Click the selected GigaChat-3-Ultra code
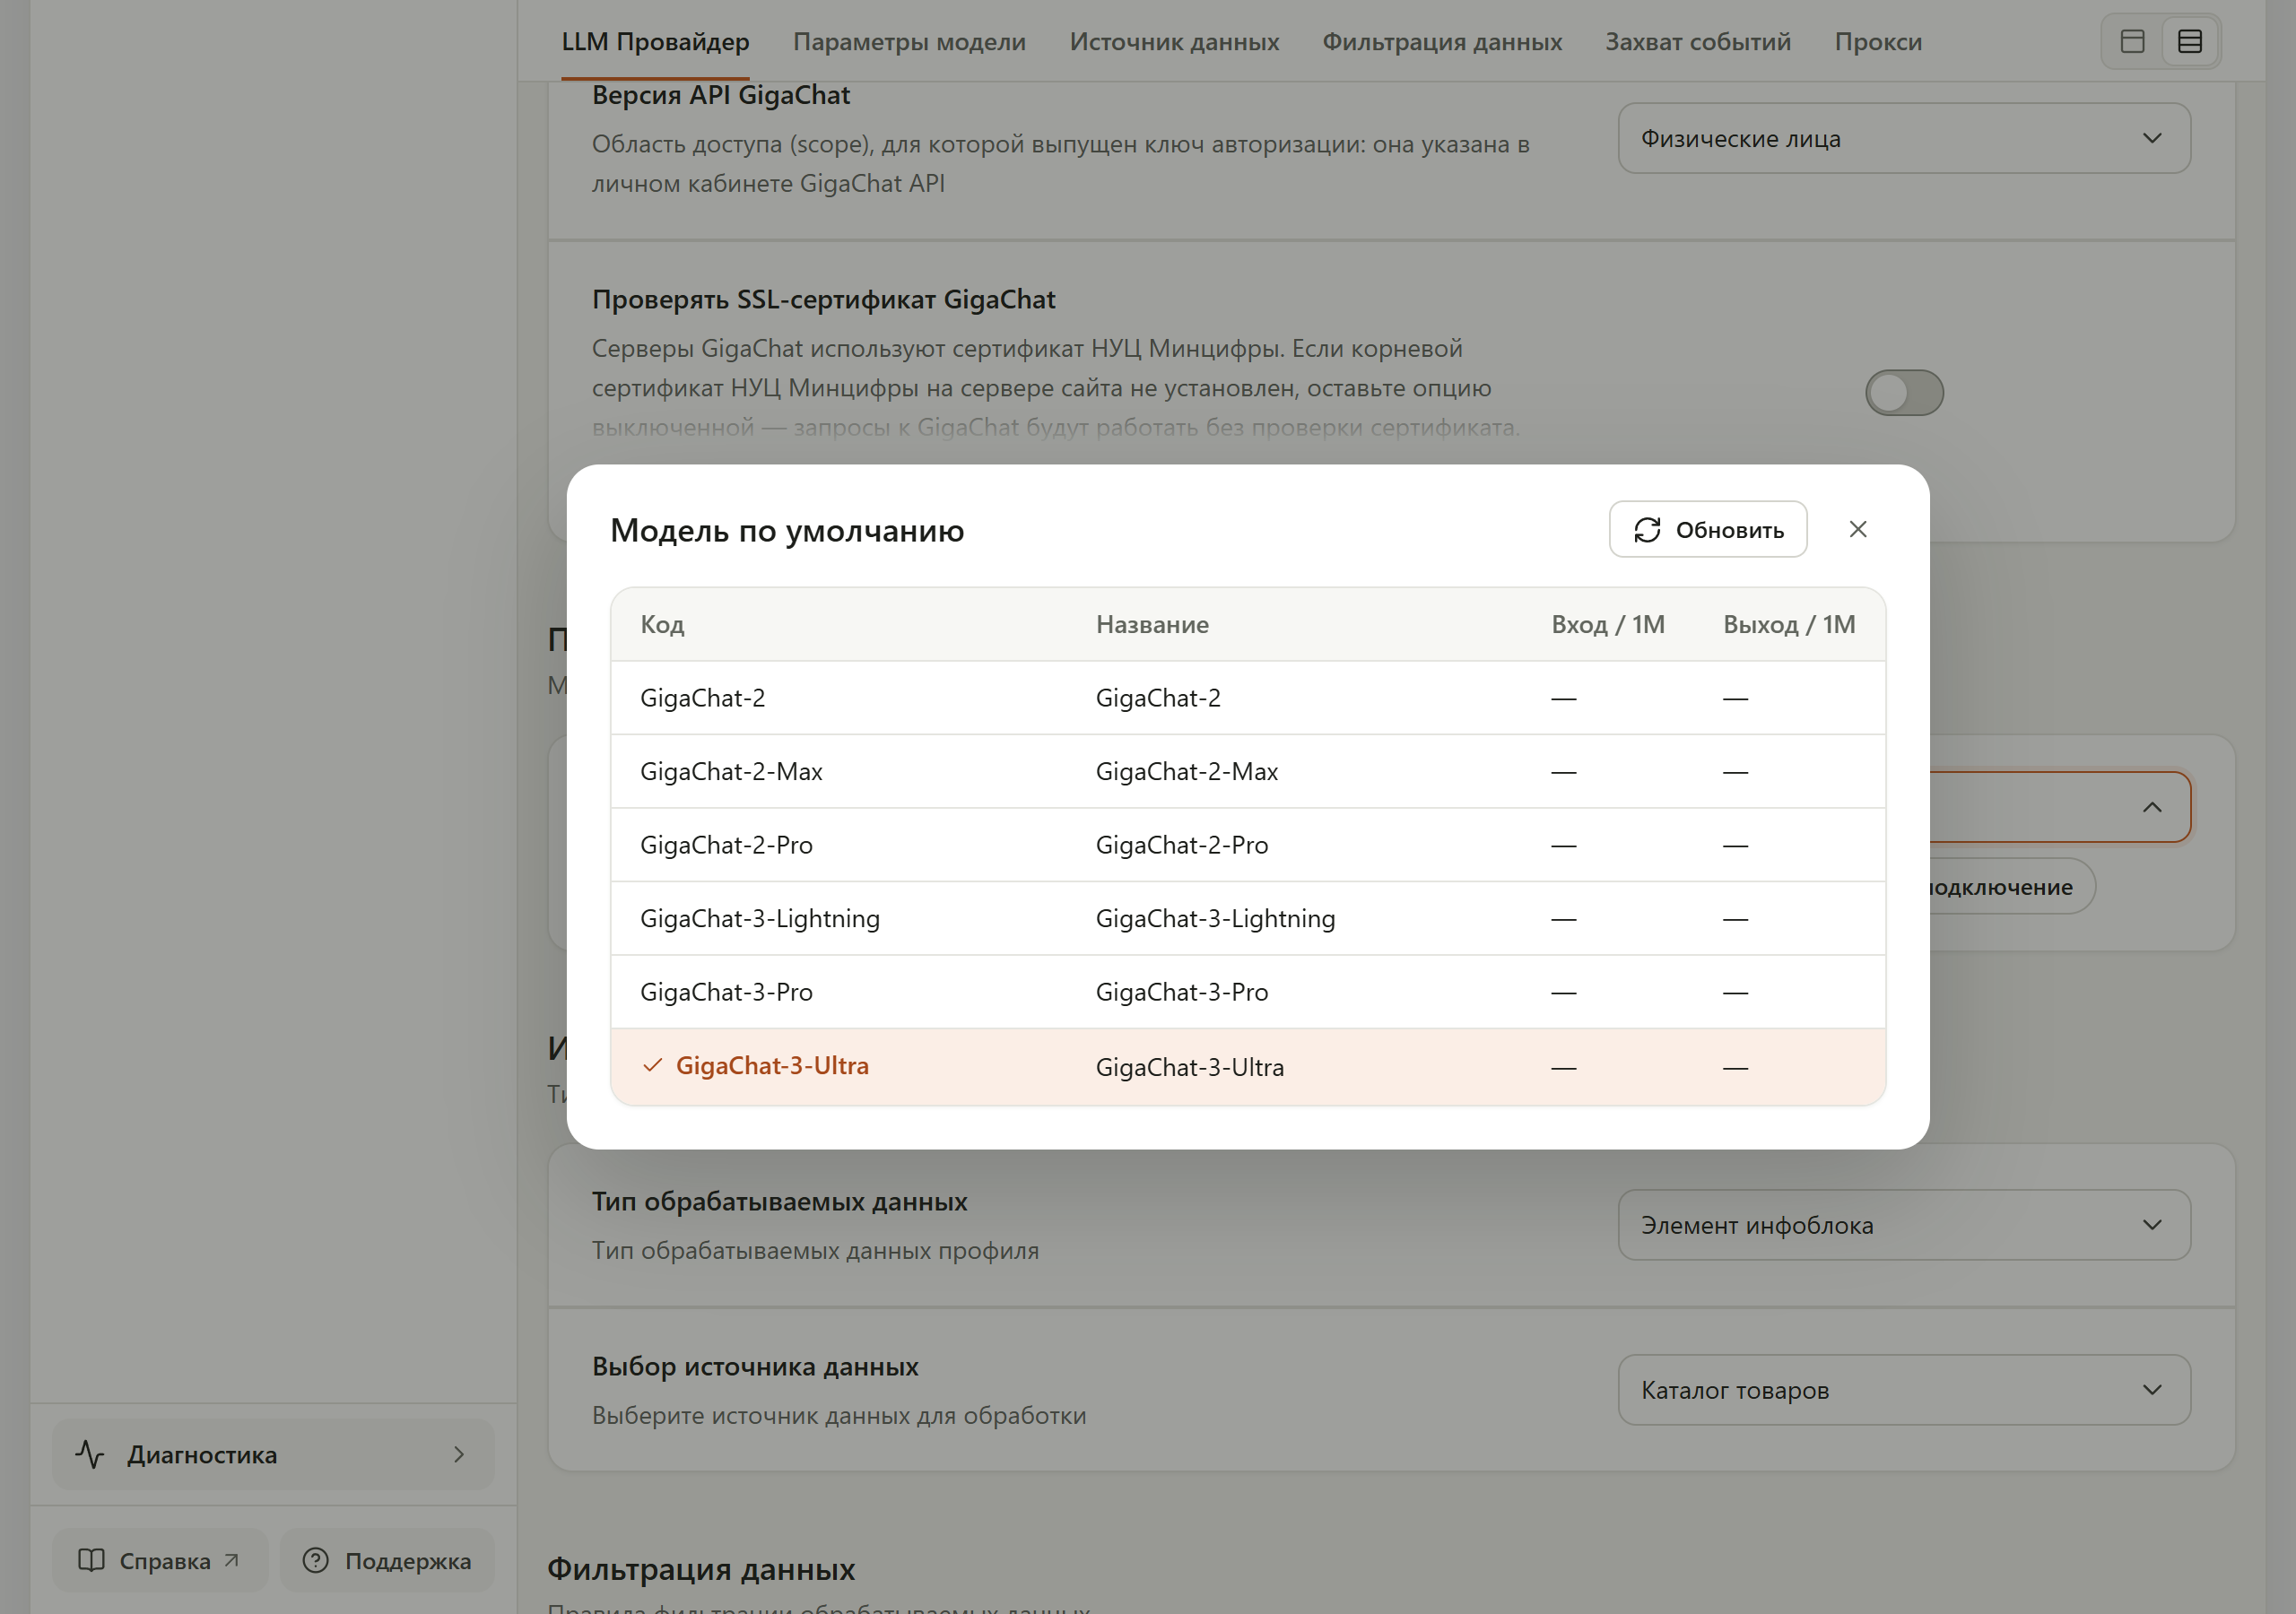 tap(772, 1066)
